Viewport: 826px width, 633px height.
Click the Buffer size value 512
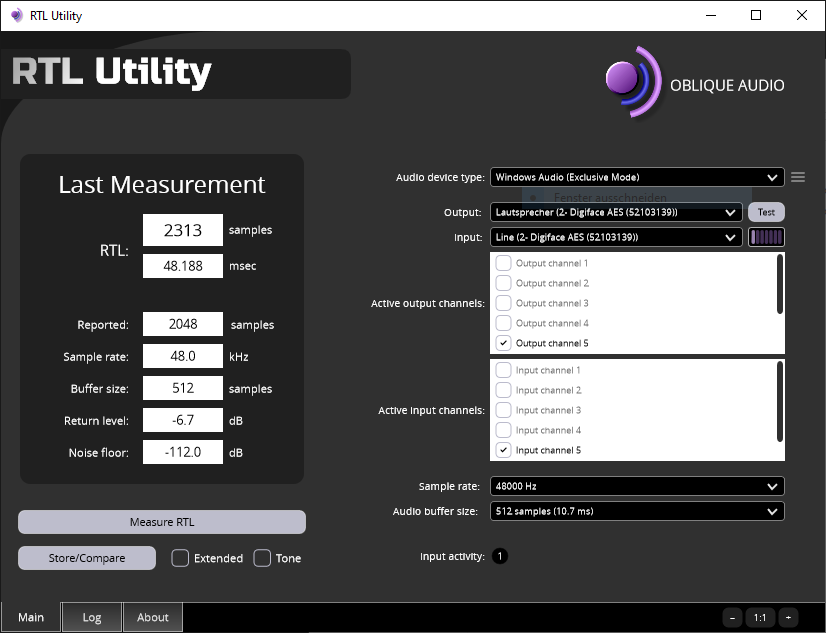[183, 388]
